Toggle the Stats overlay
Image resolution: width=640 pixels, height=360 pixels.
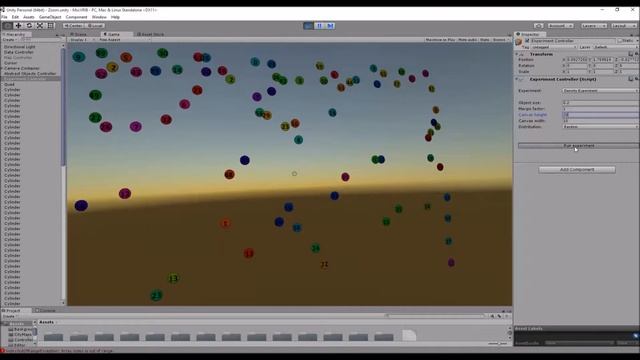[484, 40]
